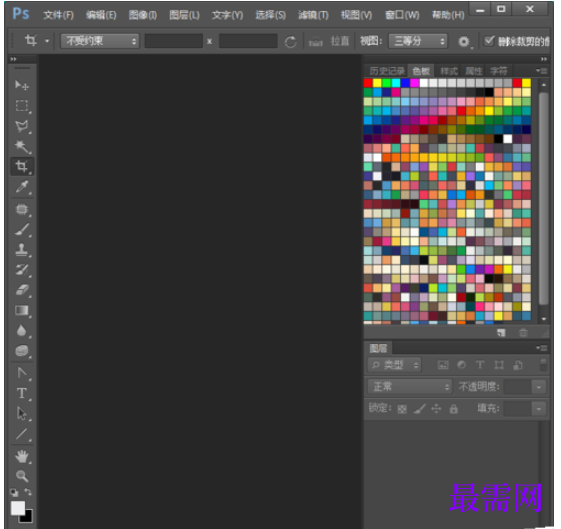Select the Zoom magnifier tool
The height and width of the screenshot is (529, 561).
(21, 476)
